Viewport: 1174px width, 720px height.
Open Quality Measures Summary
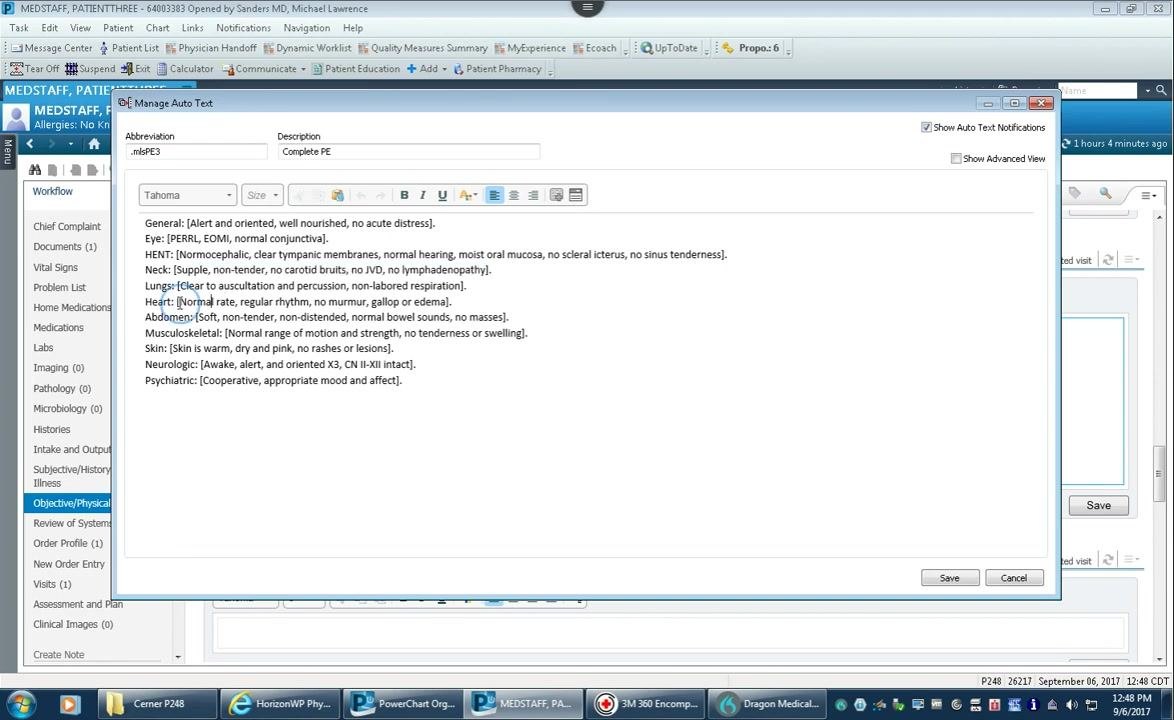pyautogui.click(x=423, y=48)
